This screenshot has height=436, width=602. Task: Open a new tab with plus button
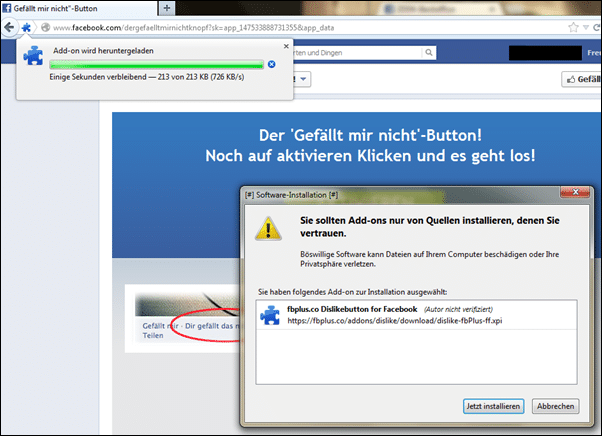pyautogui.click(x=167, y=8)
